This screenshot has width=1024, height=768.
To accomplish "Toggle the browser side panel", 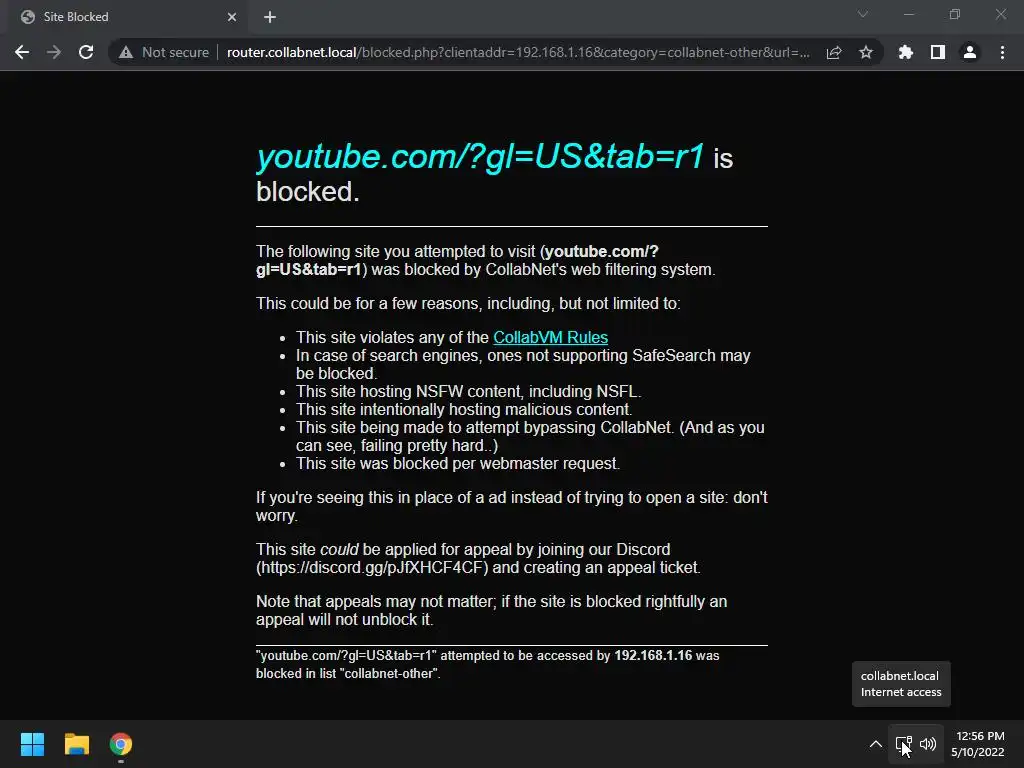I will 938,52.
